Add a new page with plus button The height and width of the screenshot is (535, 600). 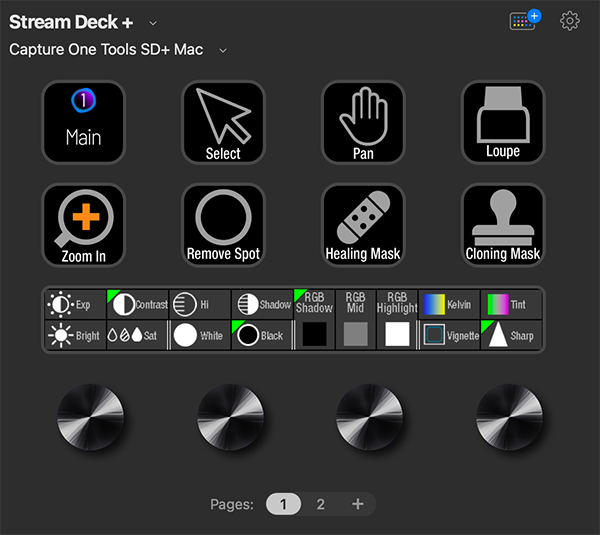coord(358,504)
